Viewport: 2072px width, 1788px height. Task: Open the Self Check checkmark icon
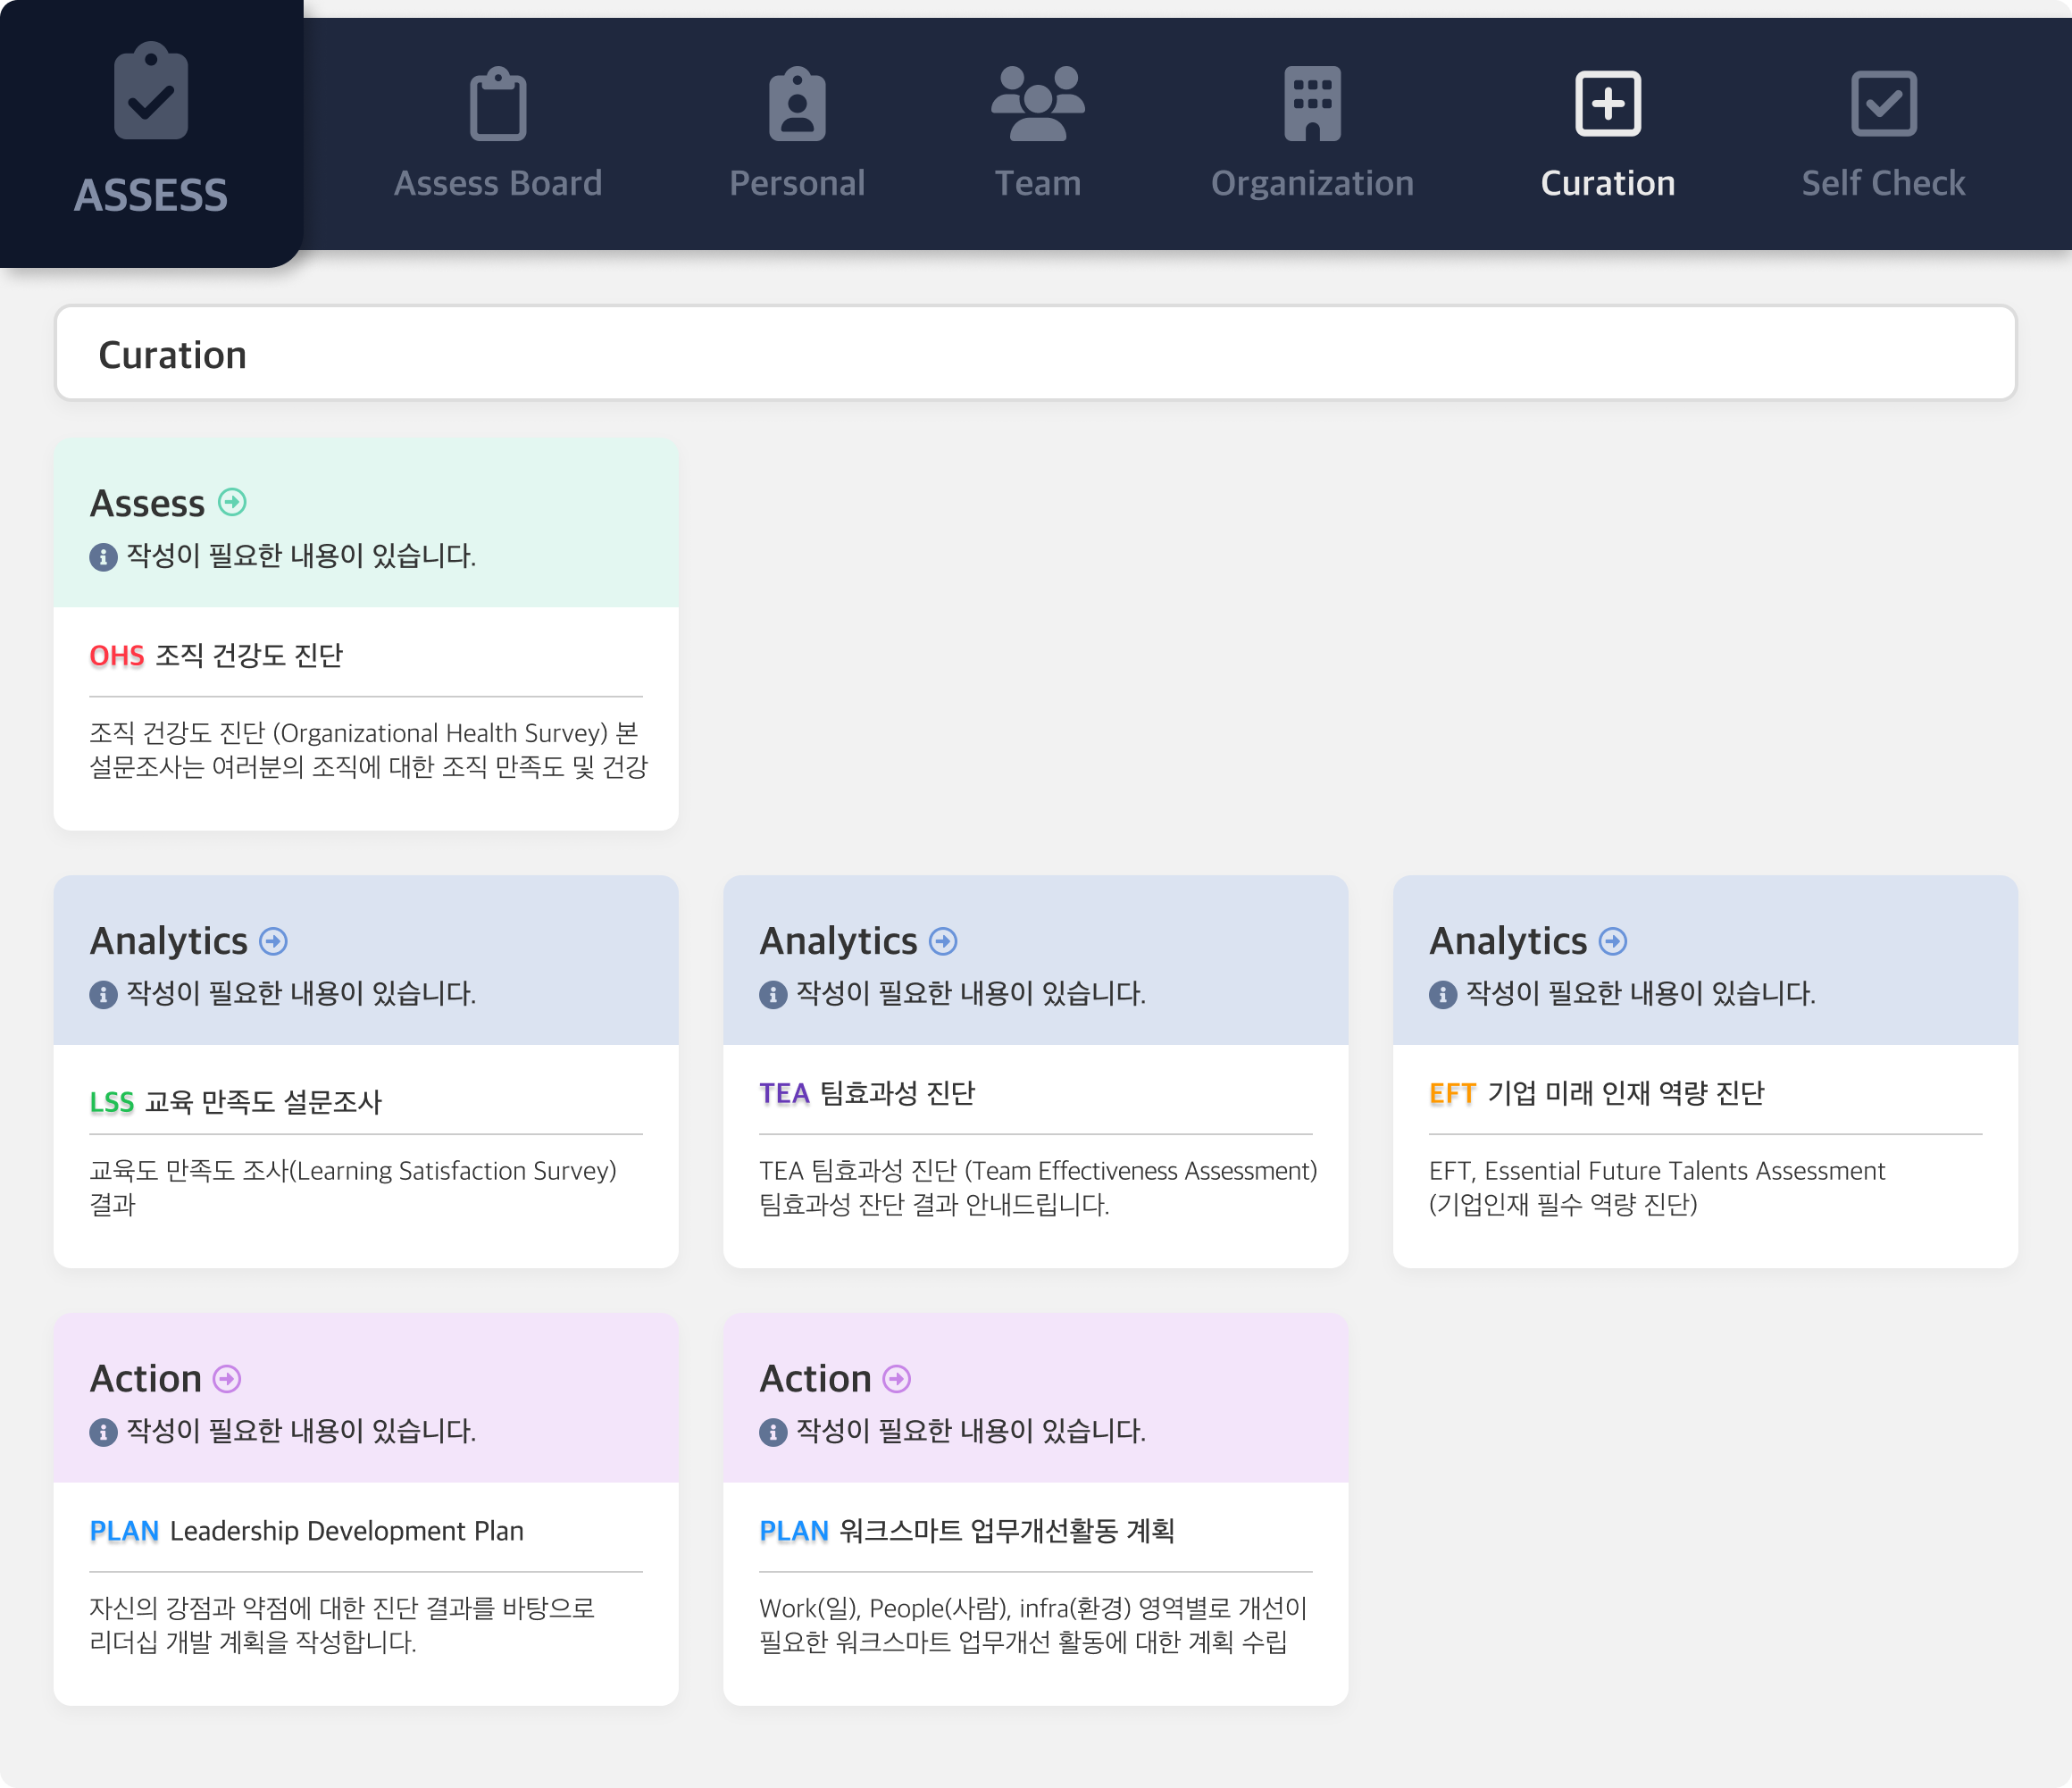click(1882, 103)
